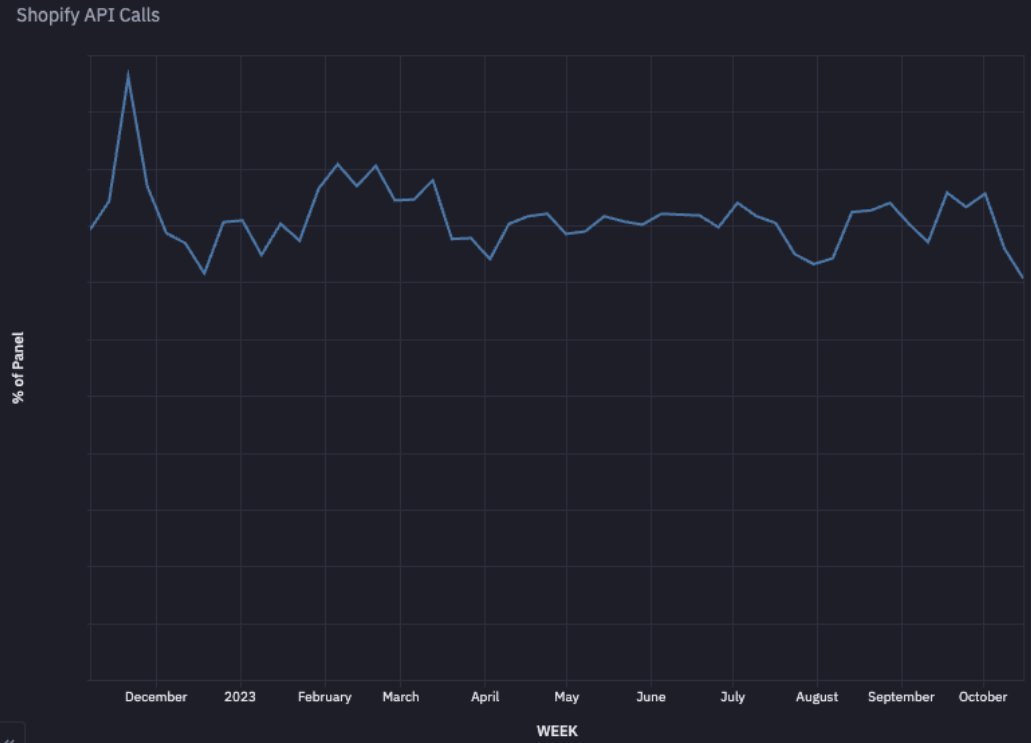Select the February tick label

coord(324,697)
